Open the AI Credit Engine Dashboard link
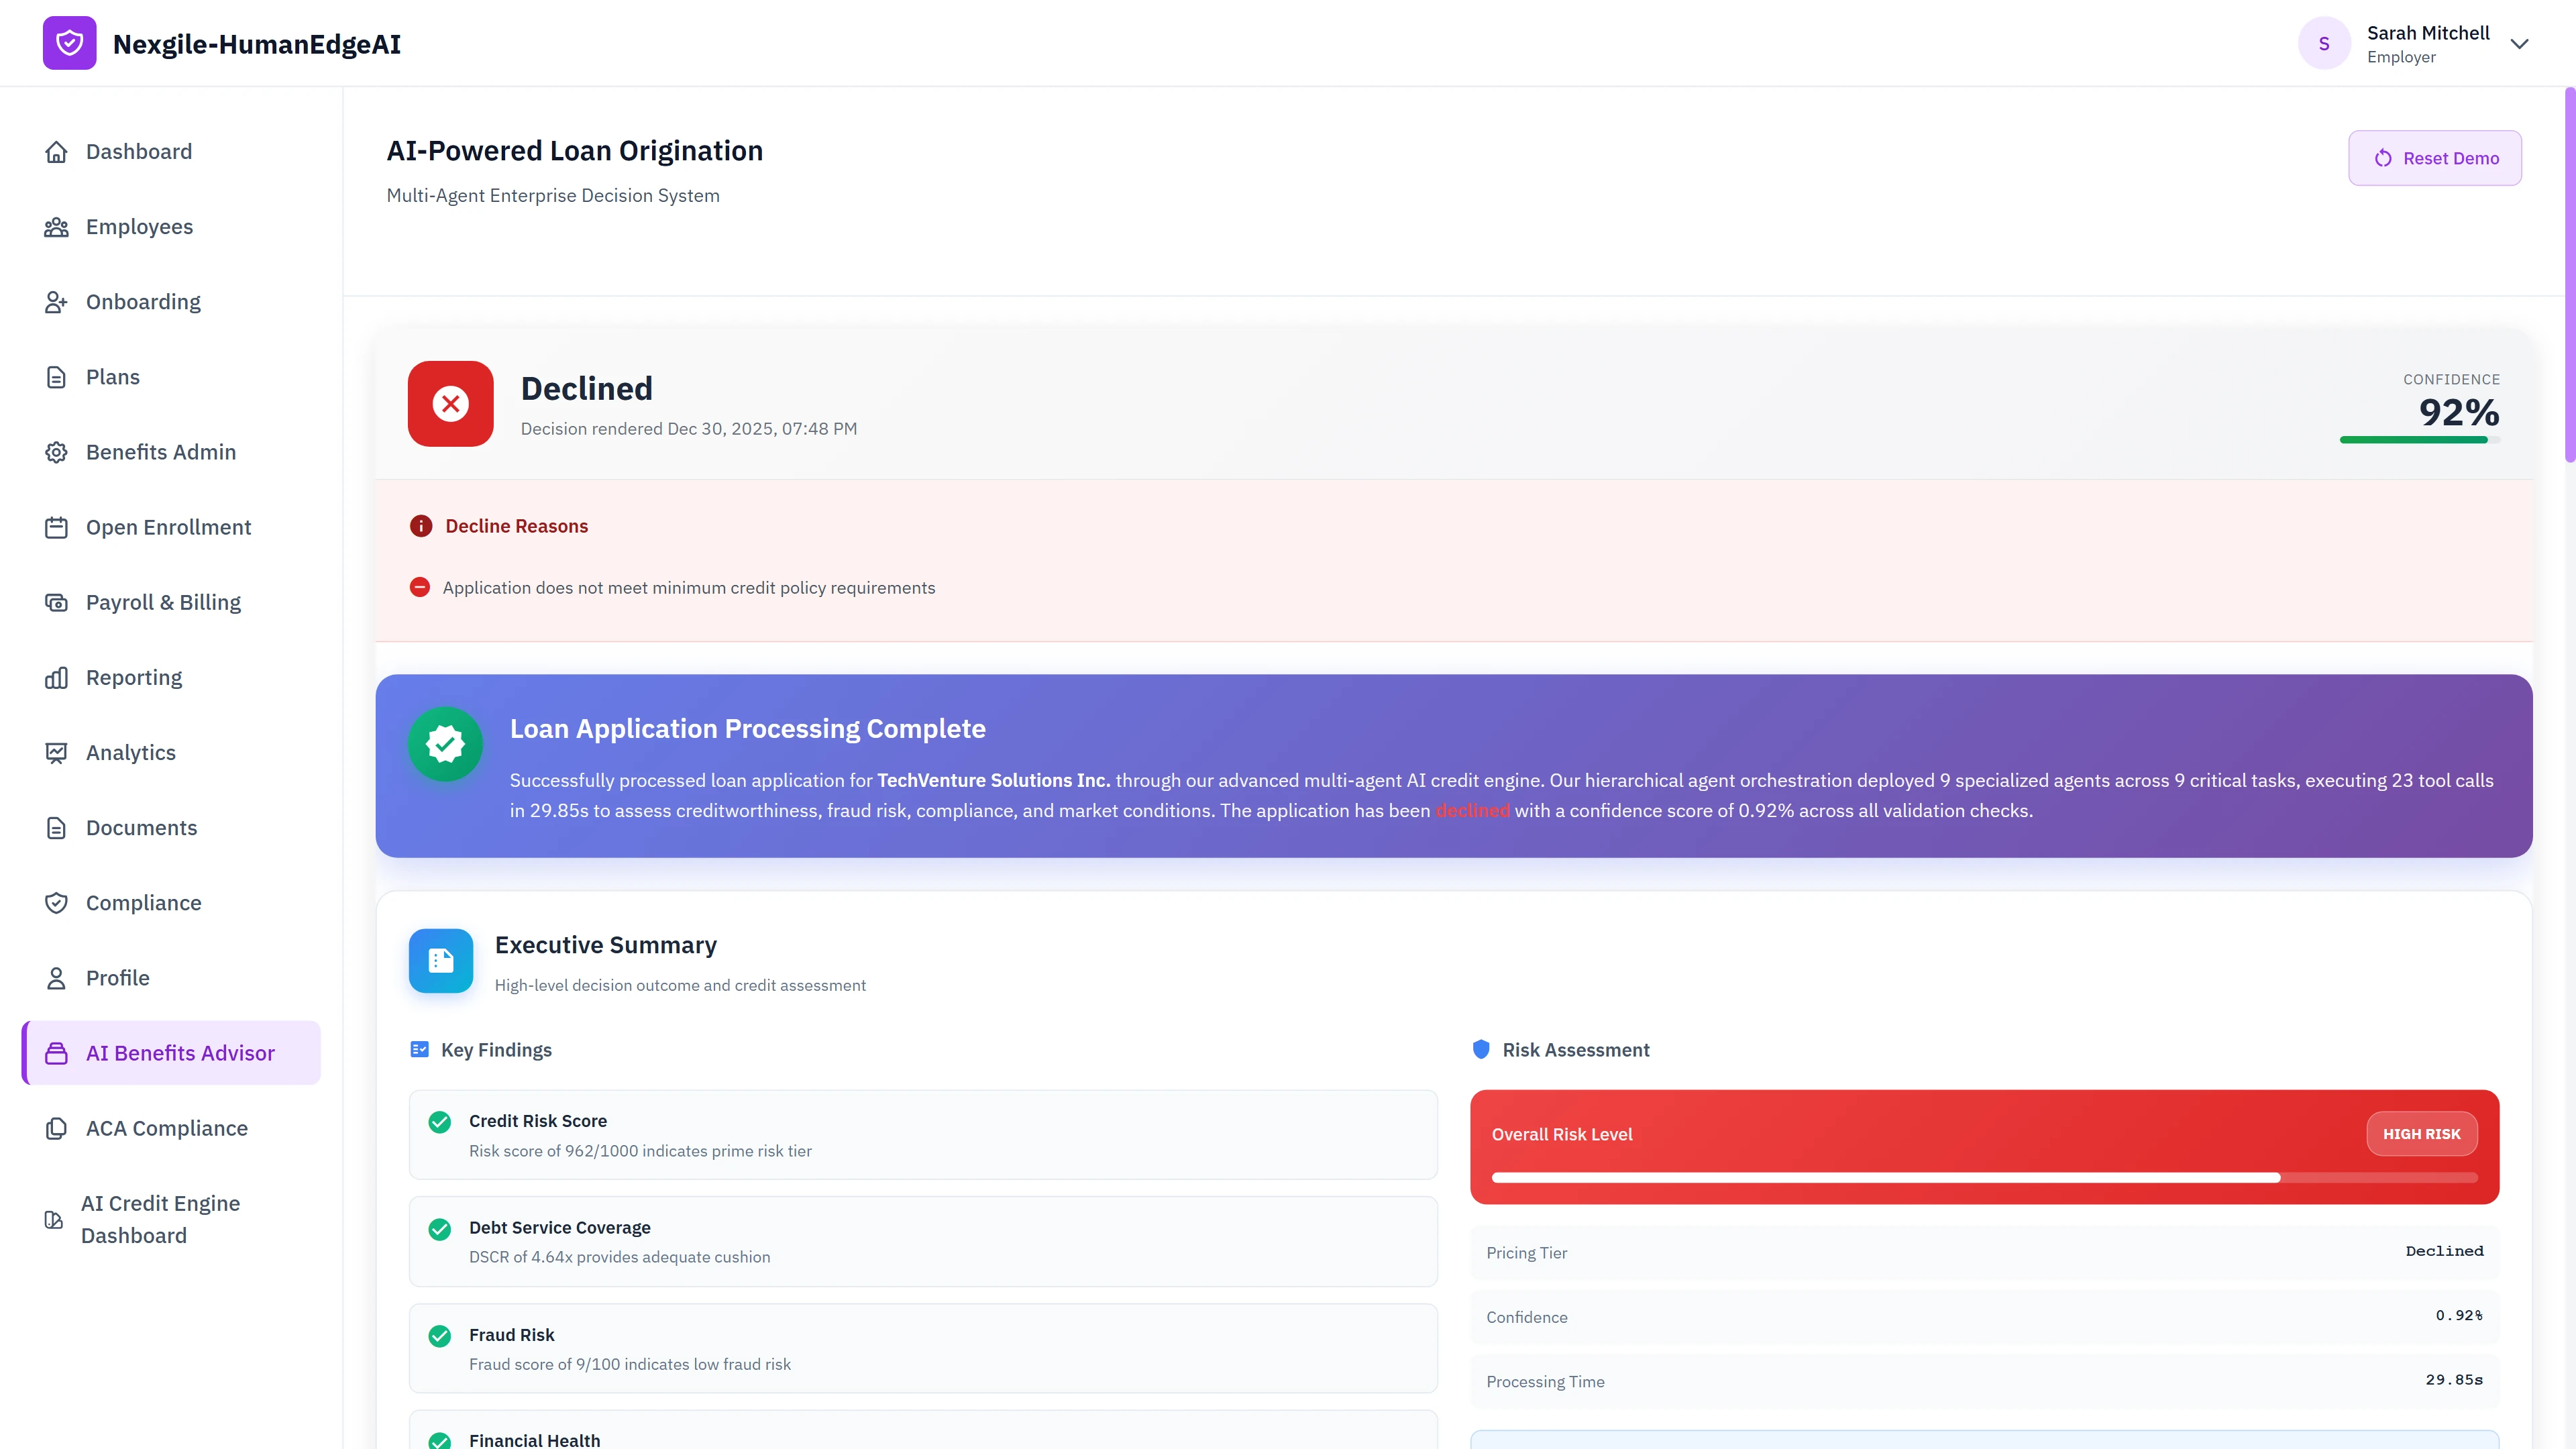 point(160,1219)
